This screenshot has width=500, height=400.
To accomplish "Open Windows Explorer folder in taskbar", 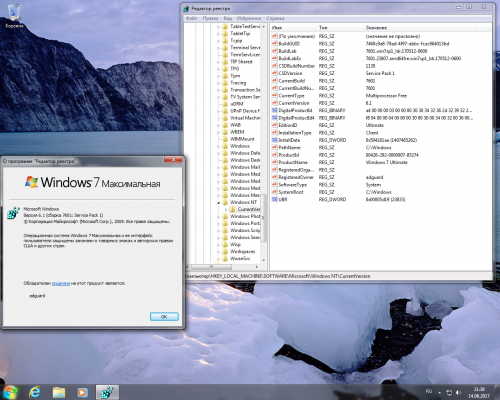I will (x=59, y=393).
